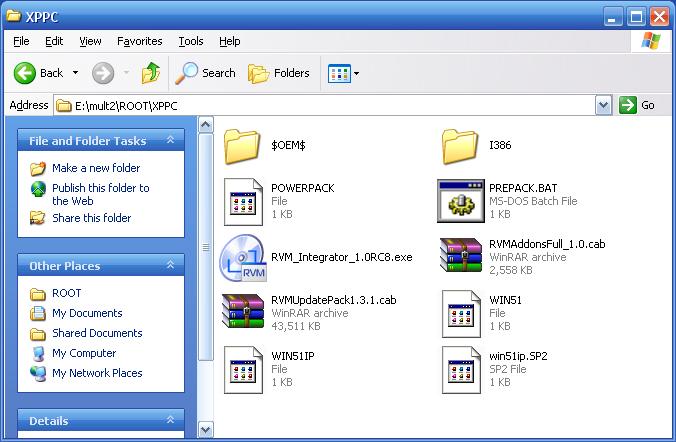
Task: Open the Help menu
Action: (229, 41)
